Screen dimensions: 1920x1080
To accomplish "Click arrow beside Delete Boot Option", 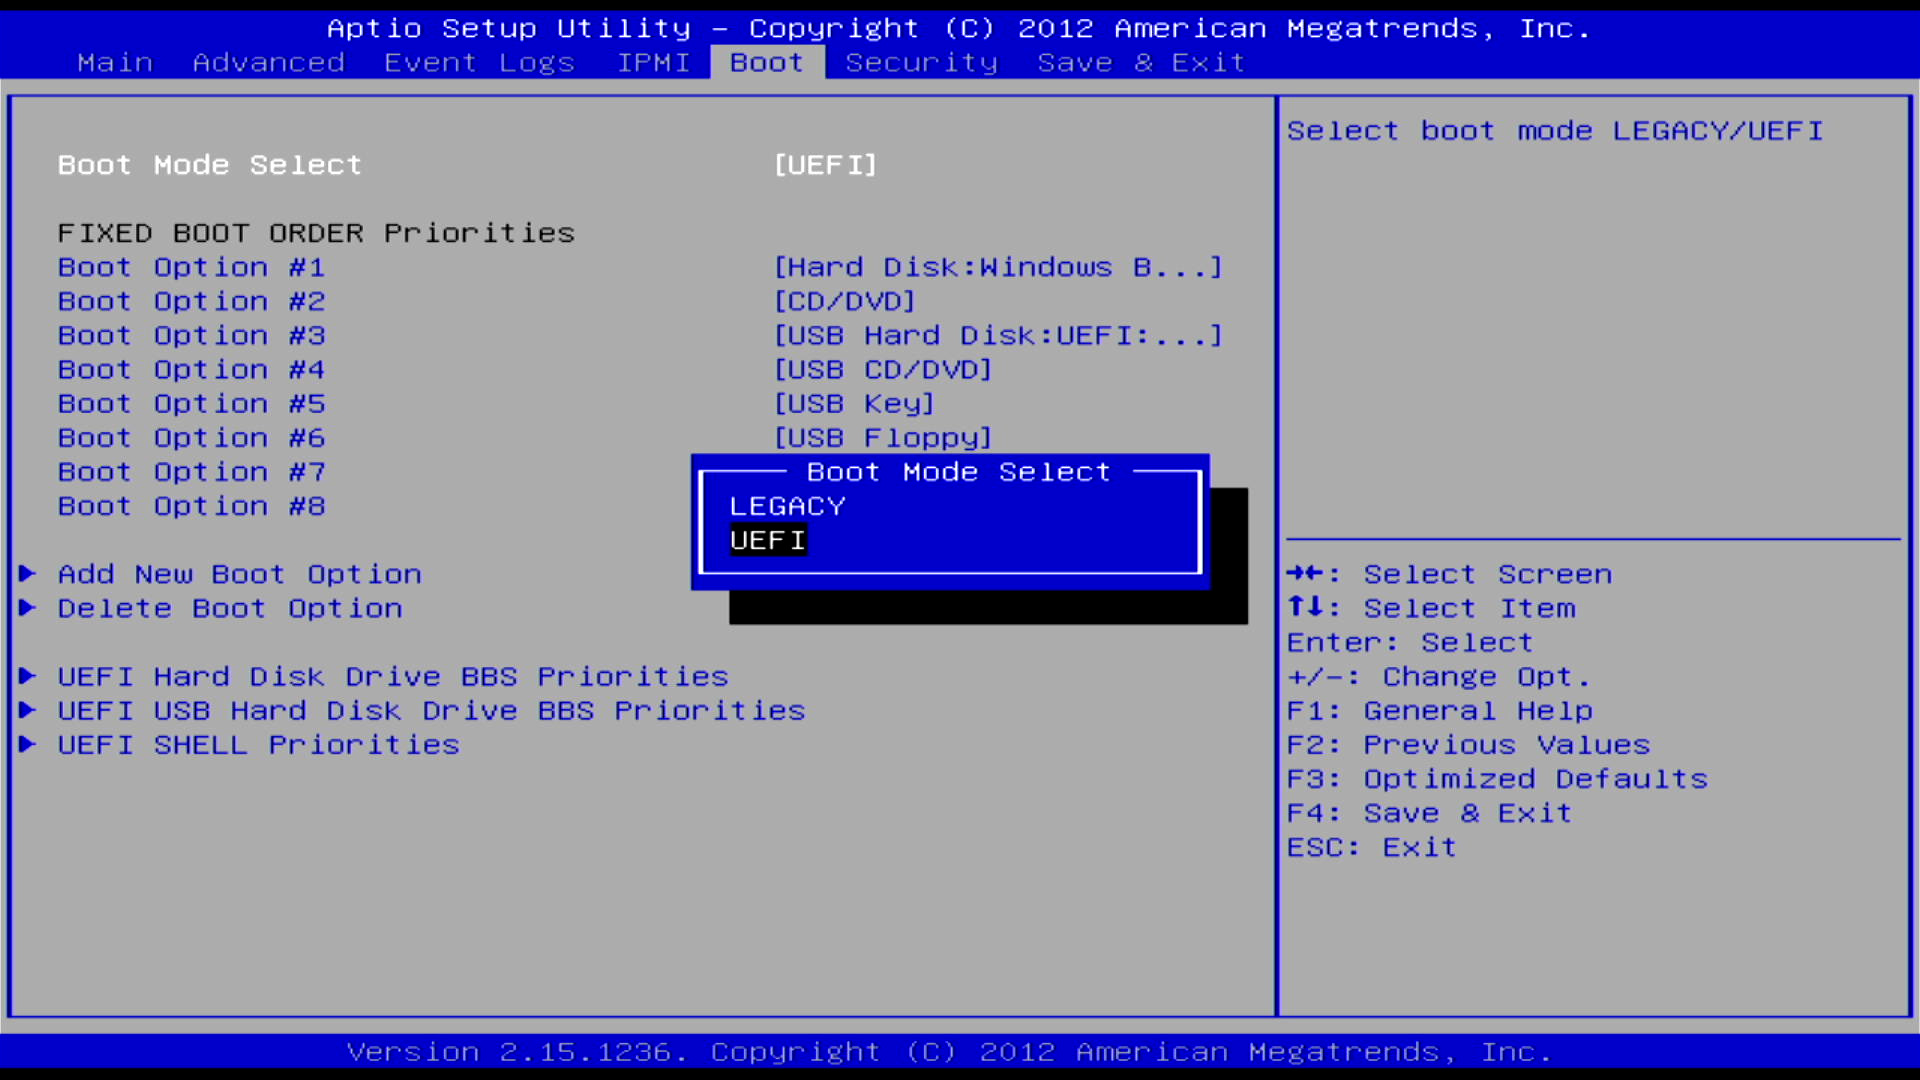I will 28,608.
